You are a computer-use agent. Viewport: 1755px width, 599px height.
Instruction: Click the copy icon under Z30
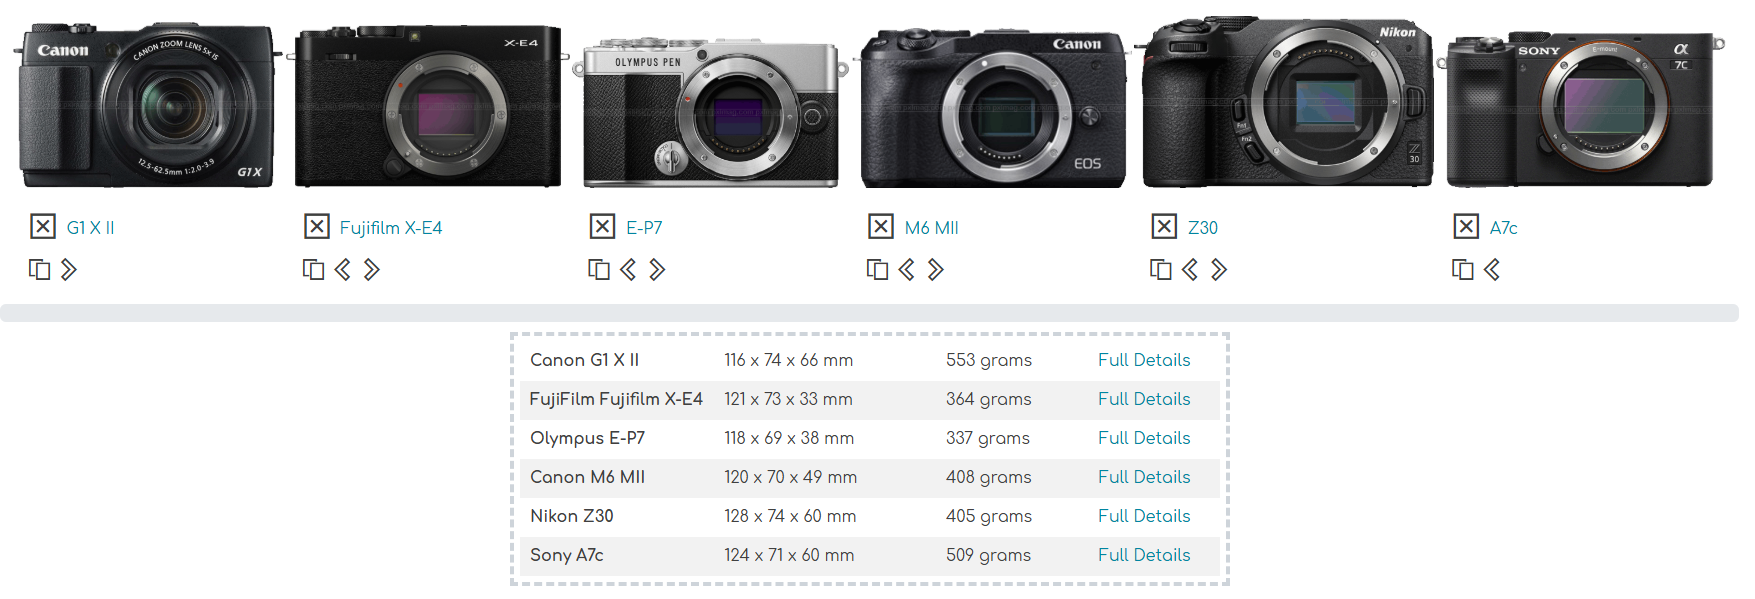[x=1161, y=270]
